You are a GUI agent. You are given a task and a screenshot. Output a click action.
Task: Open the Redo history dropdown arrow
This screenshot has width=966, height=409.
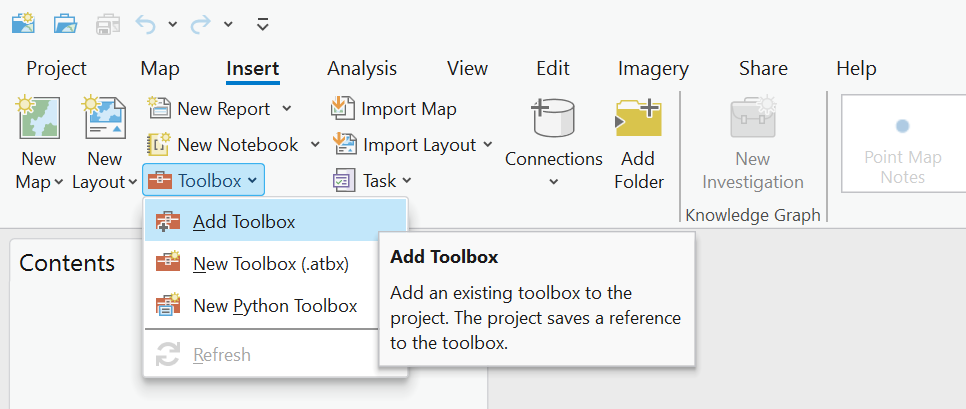tap(228, 24)
